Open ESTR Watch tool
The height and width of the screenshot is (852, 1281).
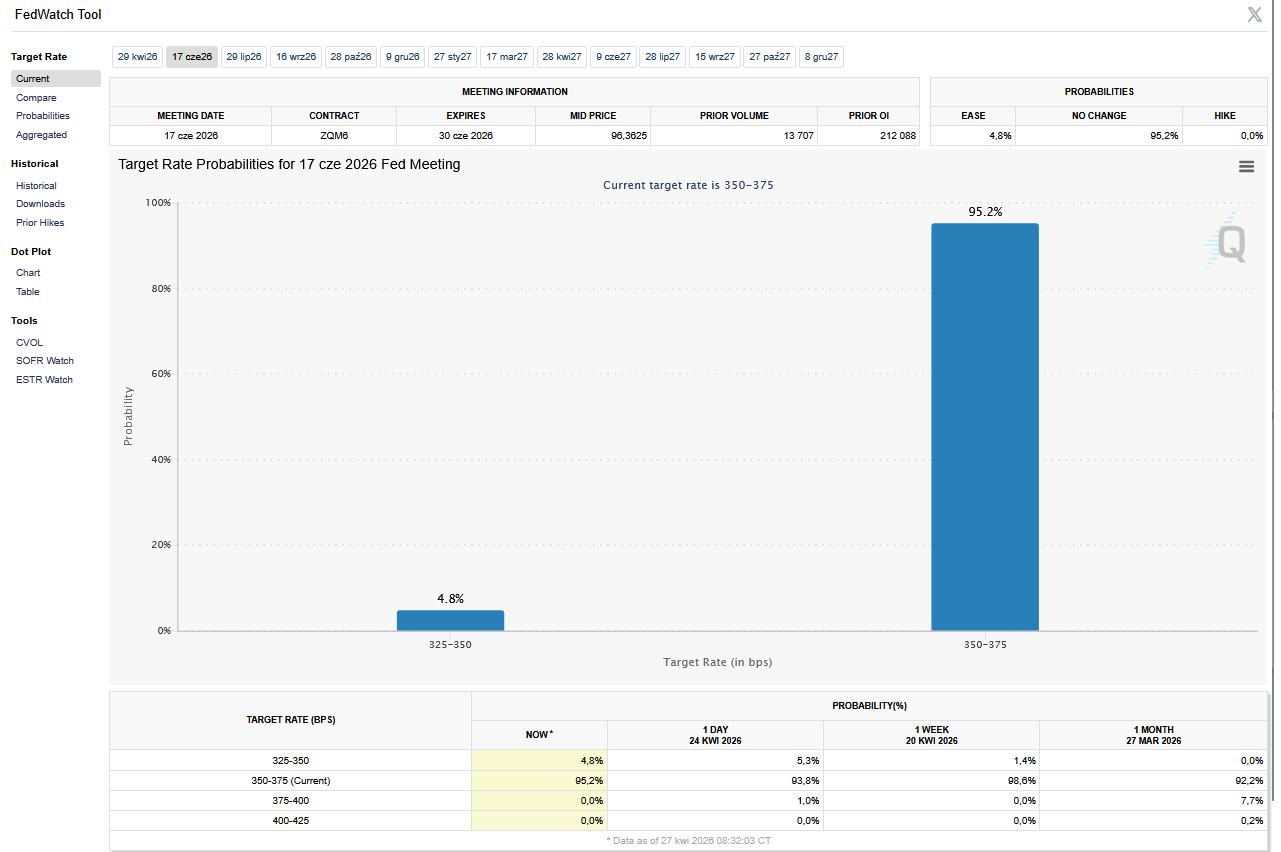pyautogui.click(x=44, y=380)
